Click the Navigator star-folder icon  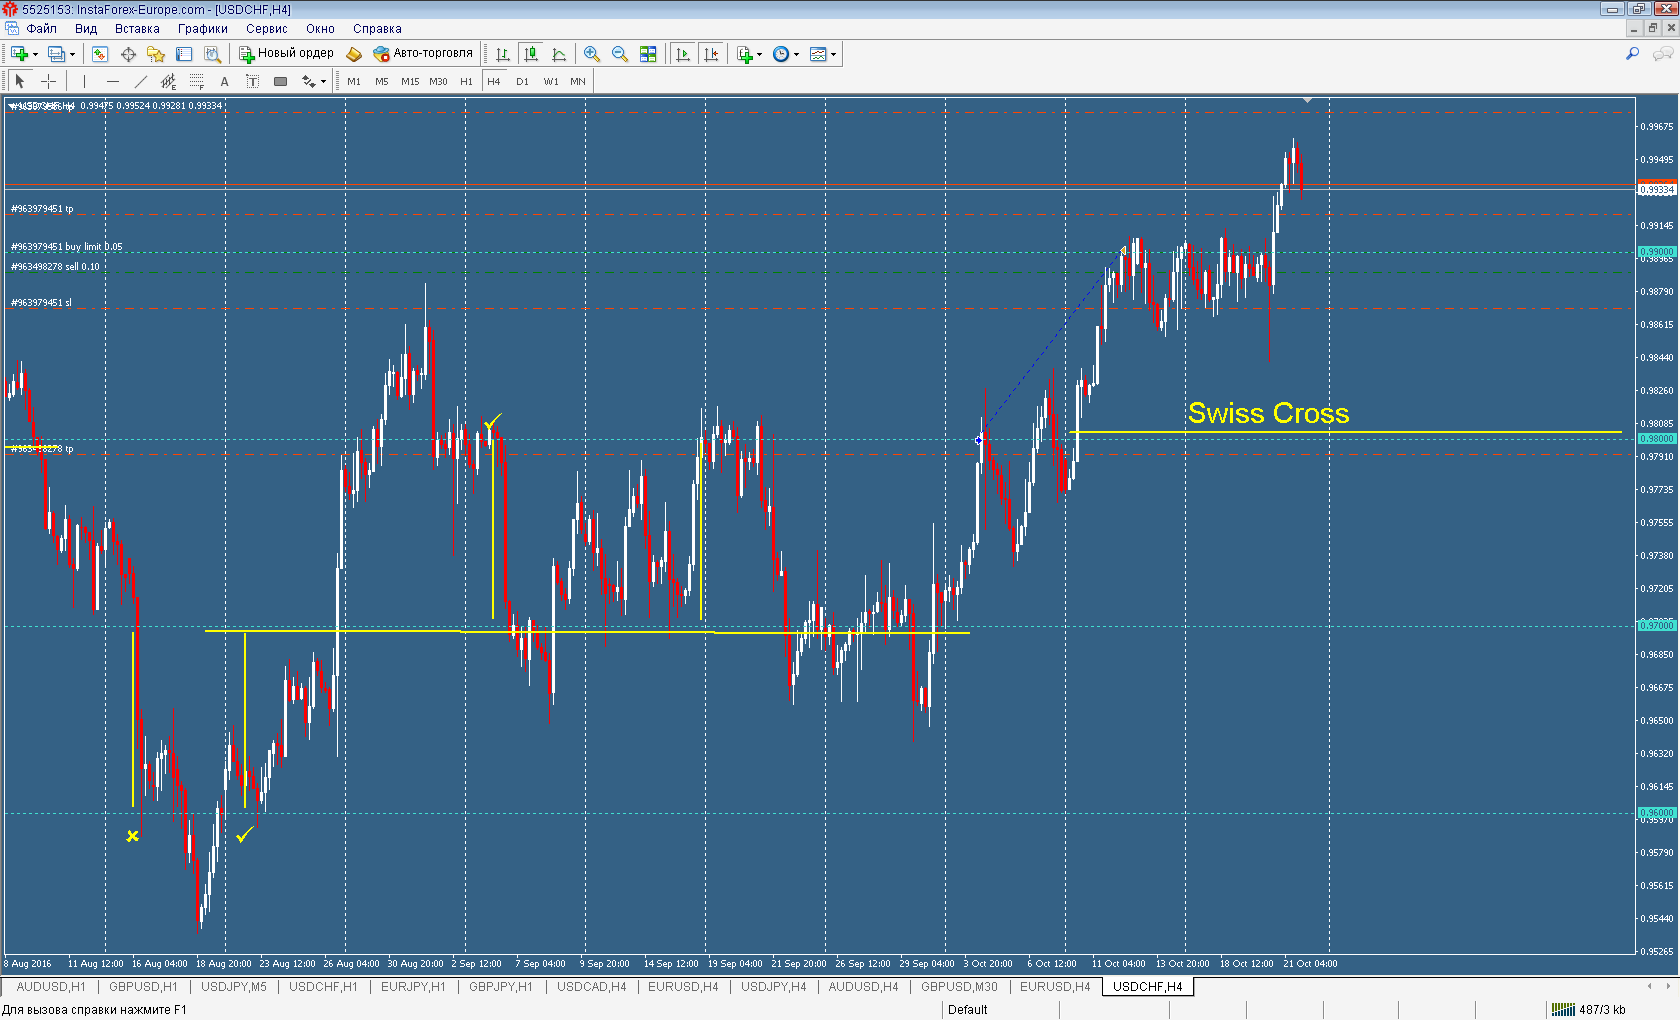click(x=156, y=54)
